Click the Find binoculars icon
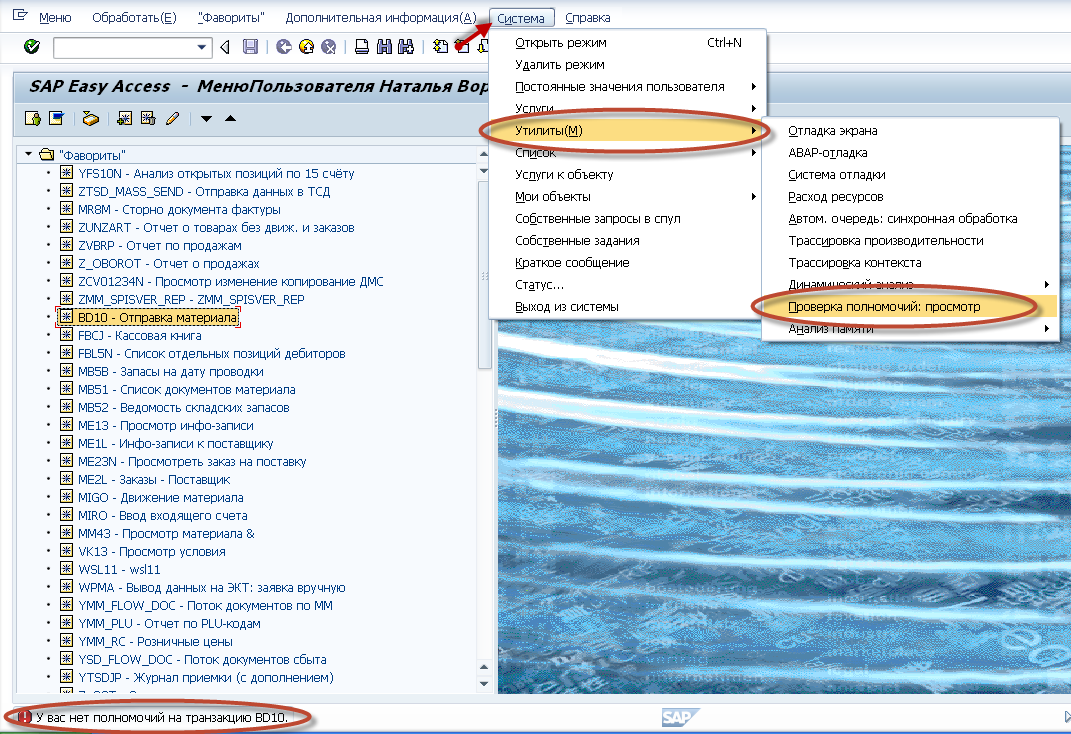The image size is (1071, 734). [385, 46]
